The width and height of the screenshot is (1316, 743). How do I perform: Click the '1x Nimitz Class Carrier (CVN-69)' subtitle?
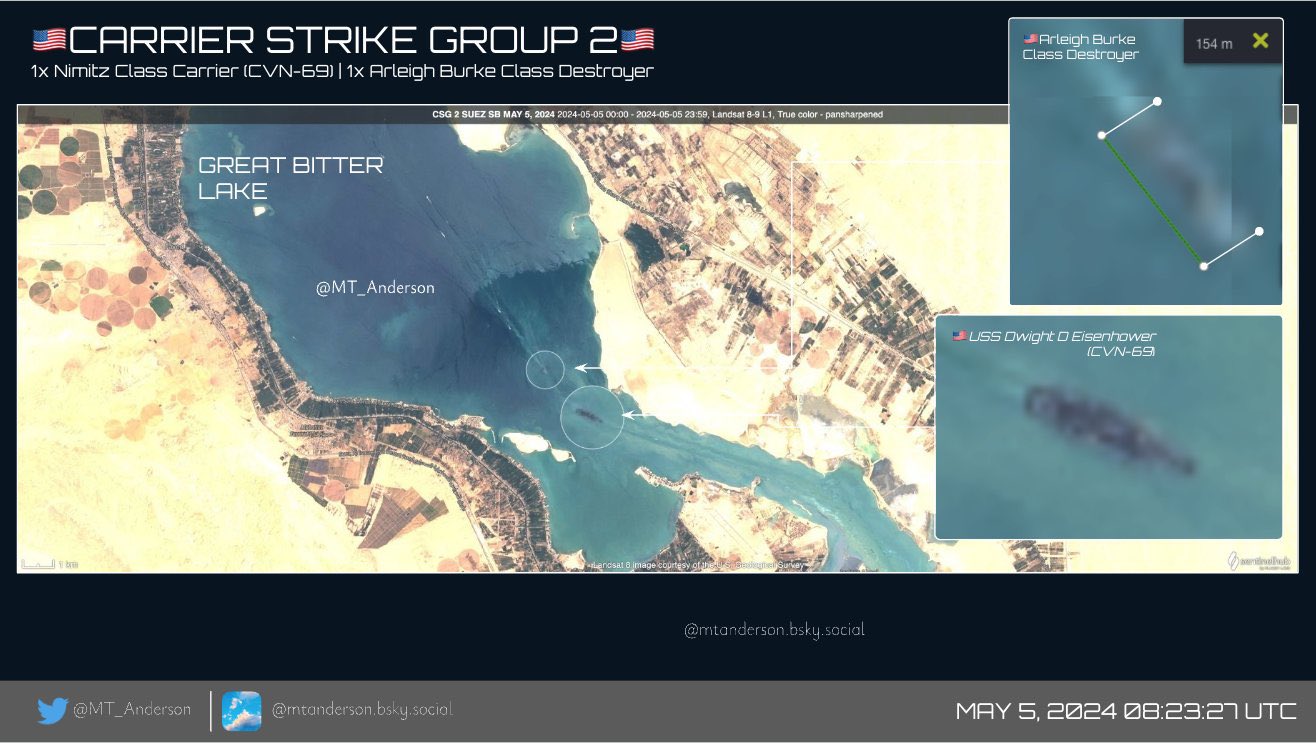point(181,71)
